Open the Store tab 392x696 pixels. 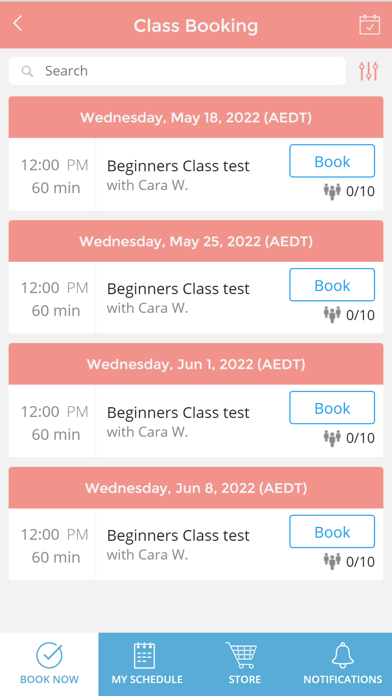(245, 664)
